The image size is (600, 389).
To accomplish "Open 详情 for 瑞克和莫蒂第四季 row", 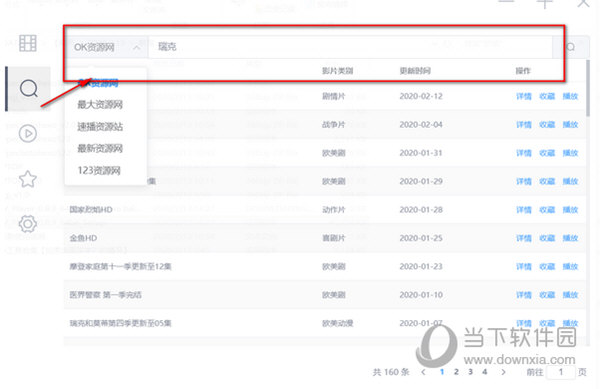I will click(x=524, y=323).
